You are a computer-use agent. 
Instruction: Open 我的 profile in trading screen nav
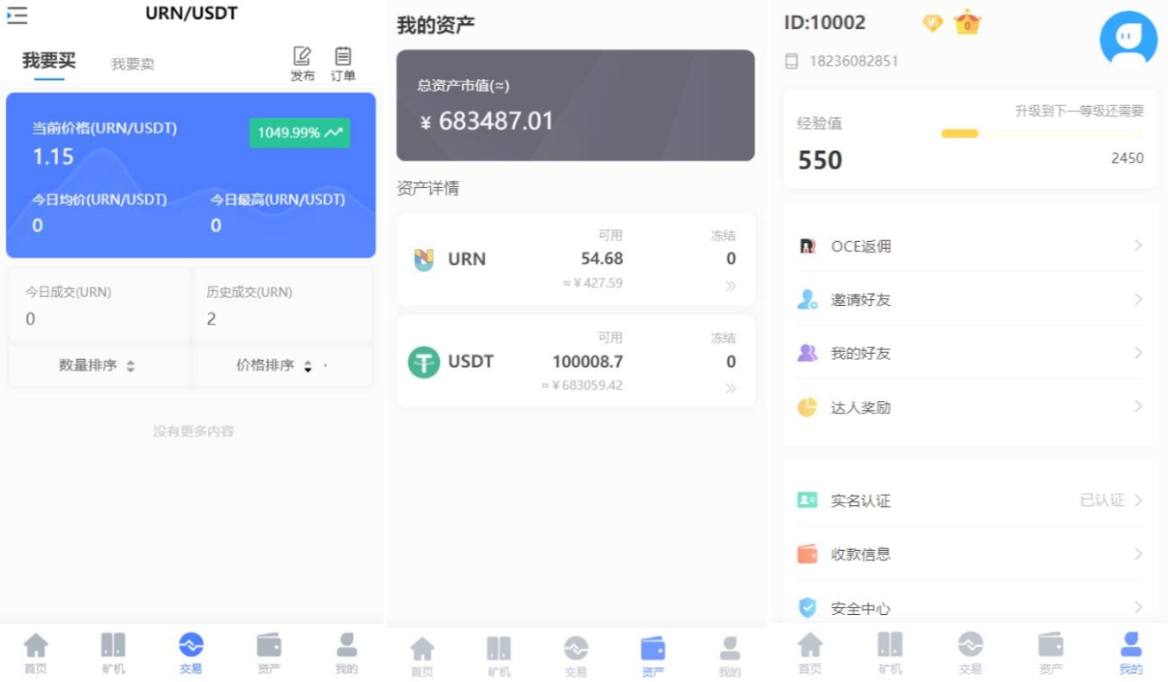(x=346, y=653)
